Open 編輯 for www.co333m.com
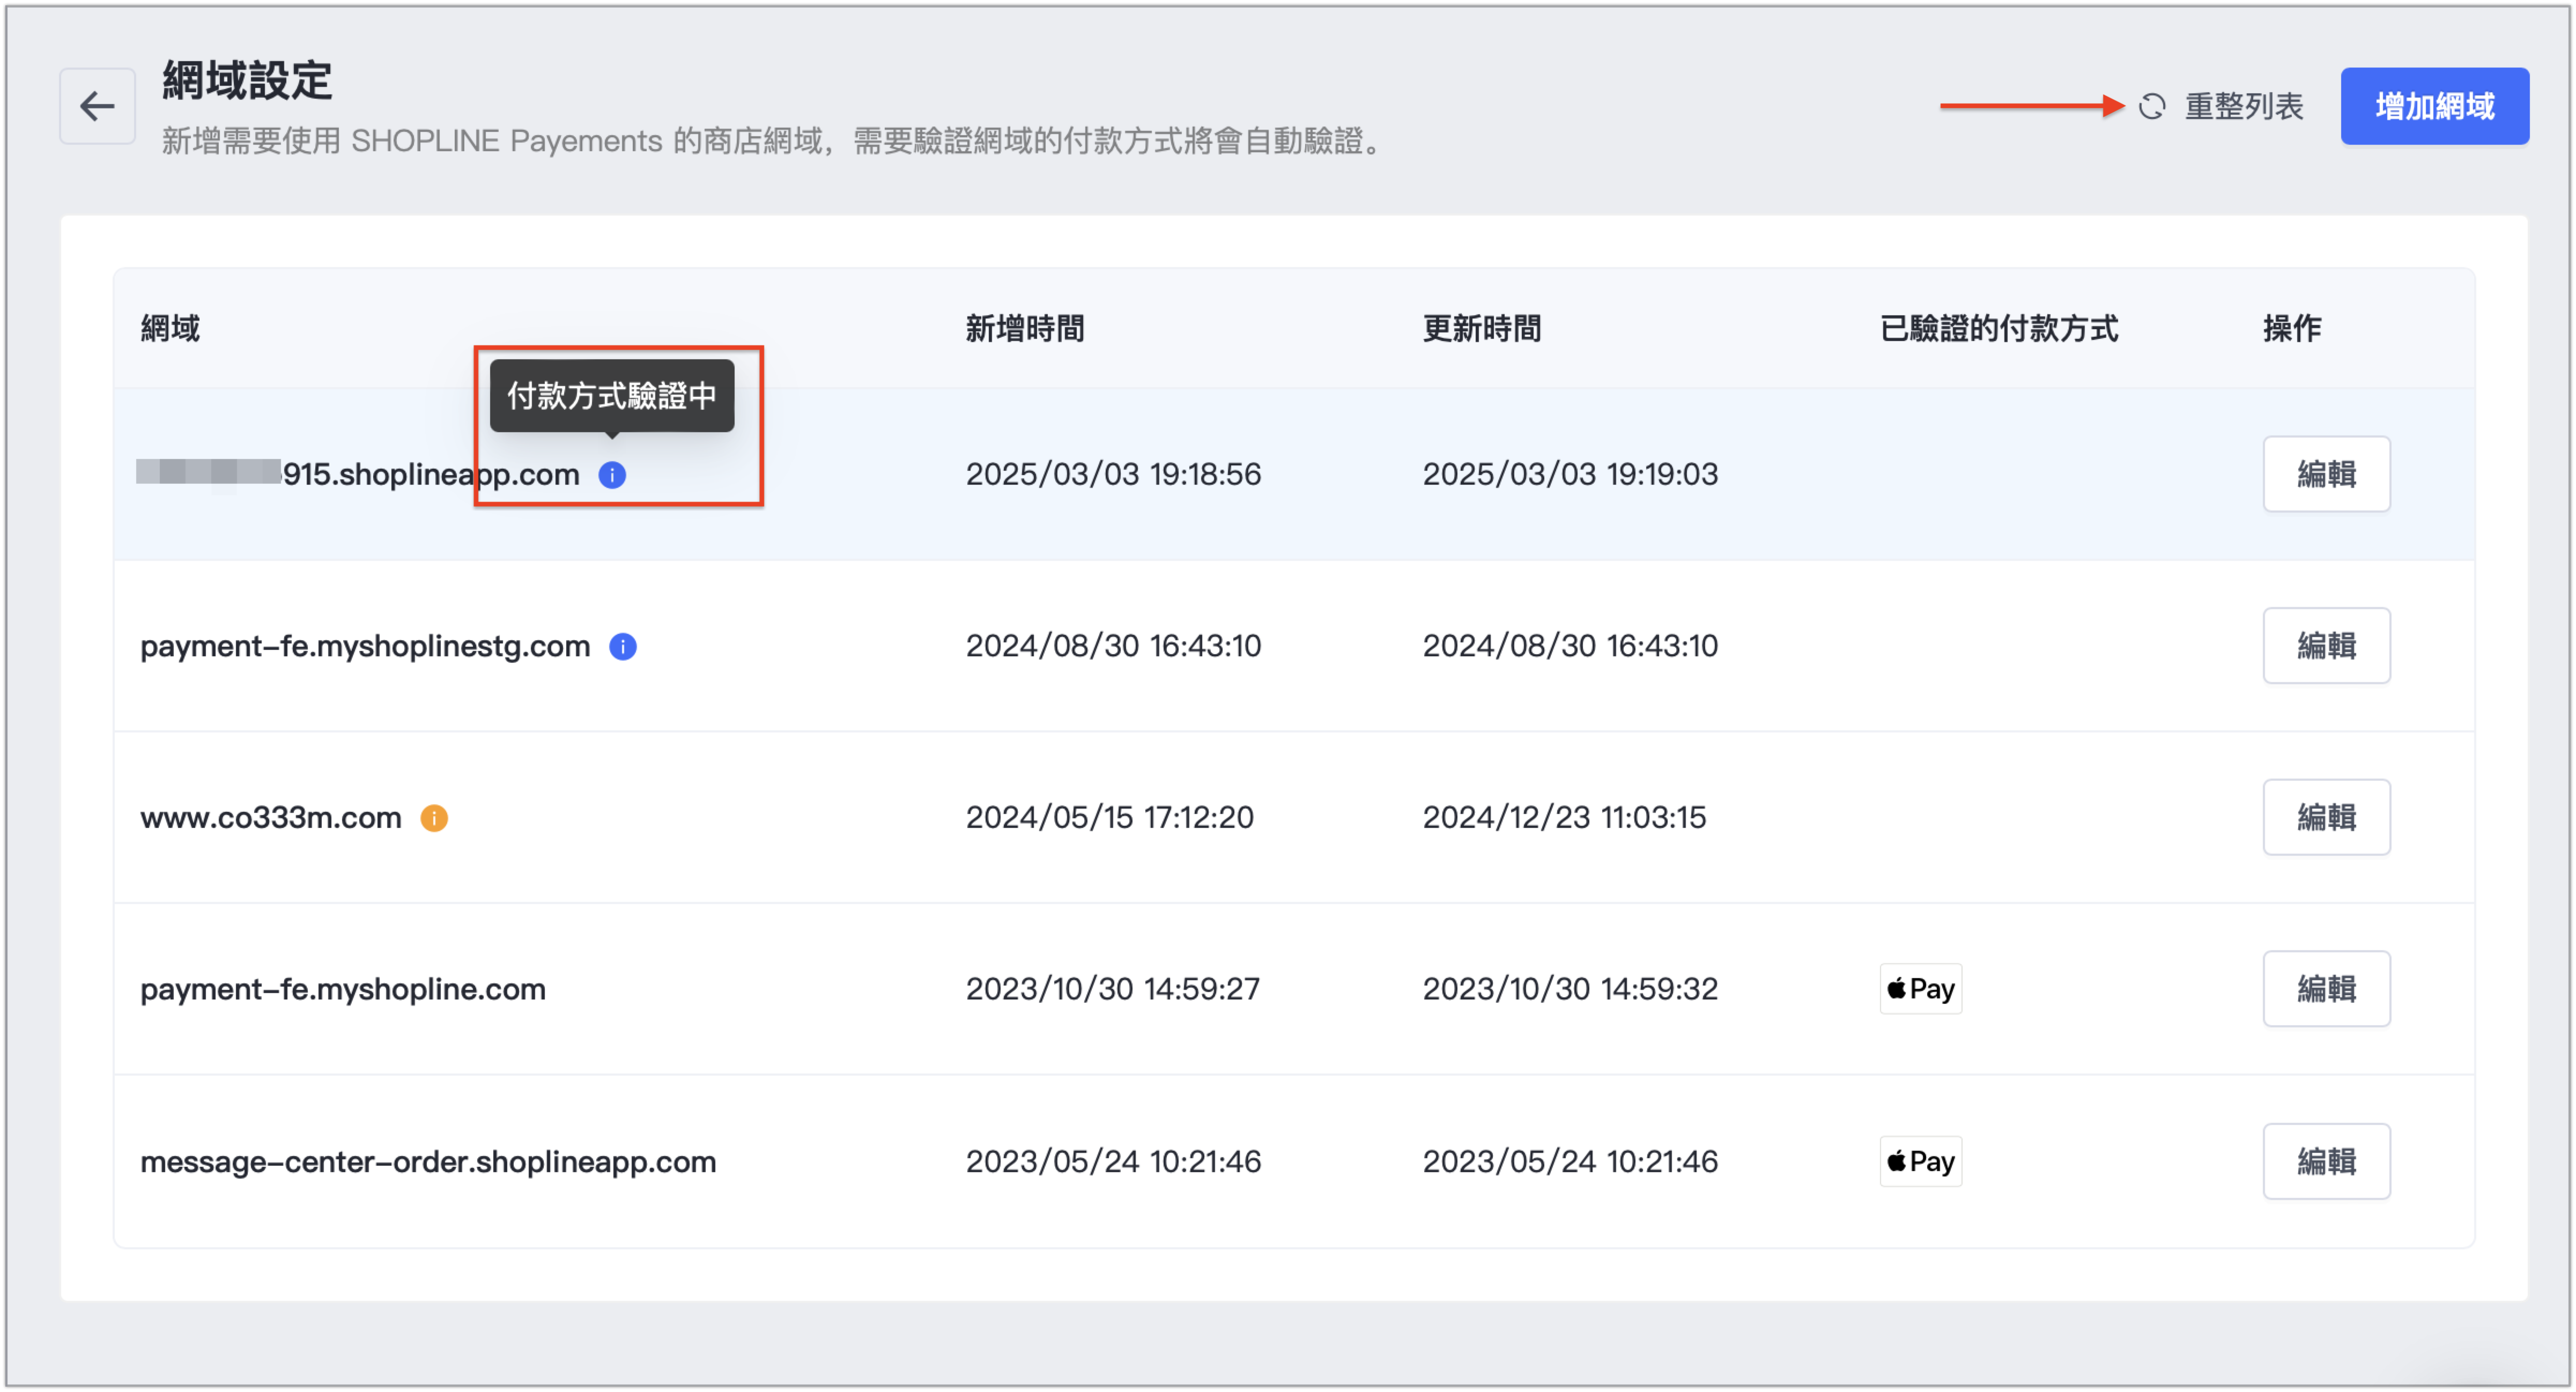The image size is (2576, 1392). coord(2326,817)
